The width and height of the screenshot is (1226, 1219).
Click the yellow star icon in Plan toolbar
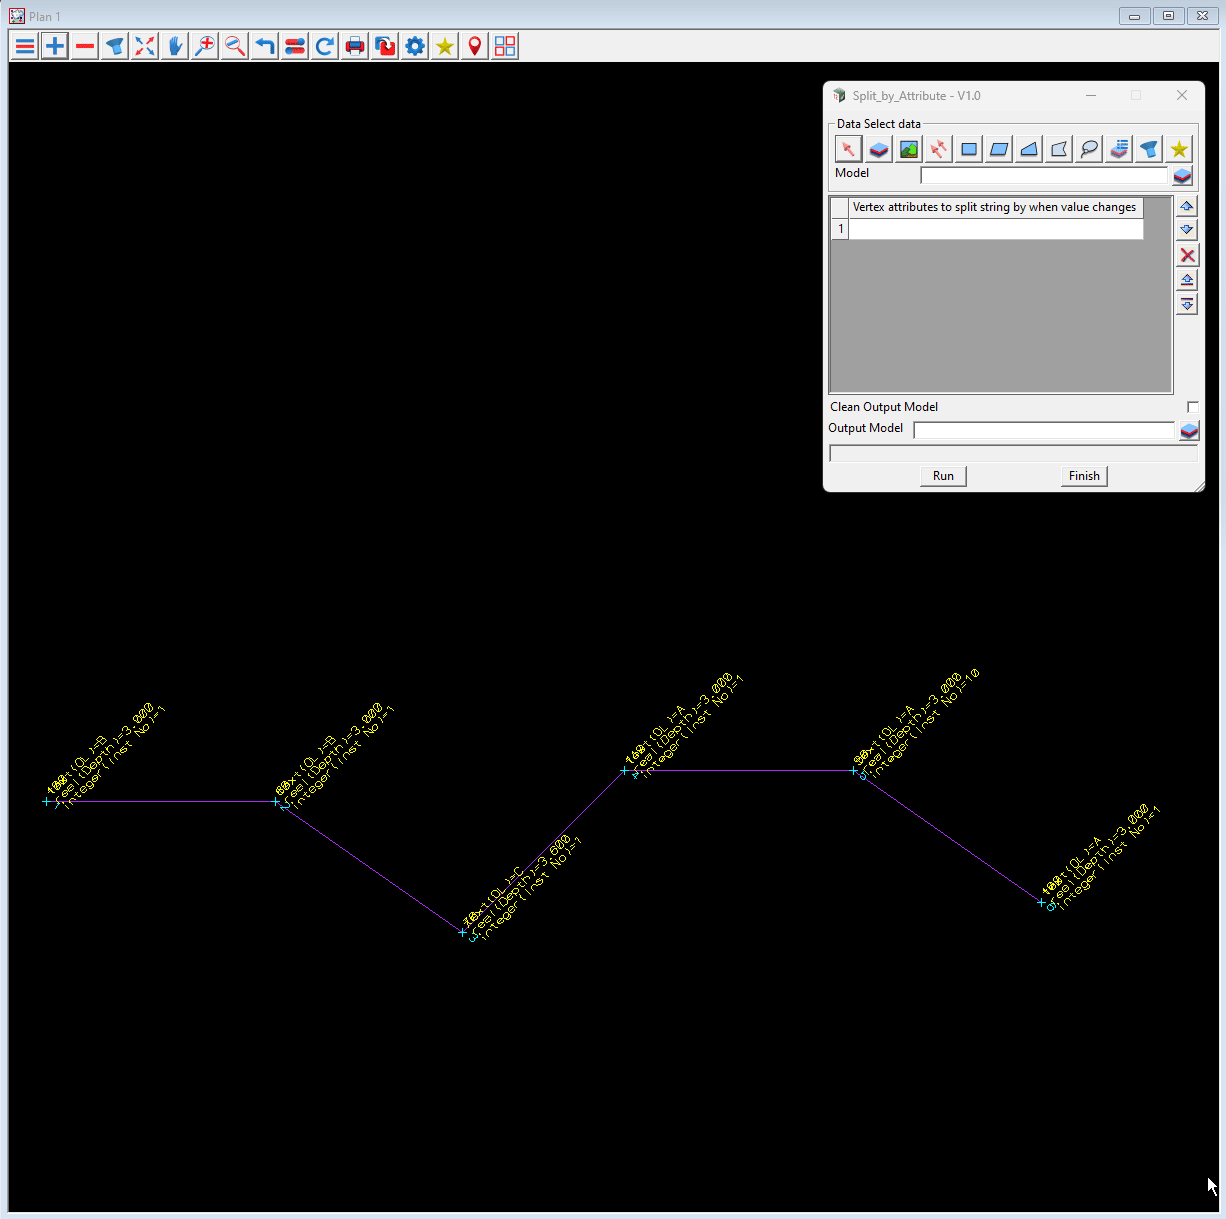click(x=445, y=46)
